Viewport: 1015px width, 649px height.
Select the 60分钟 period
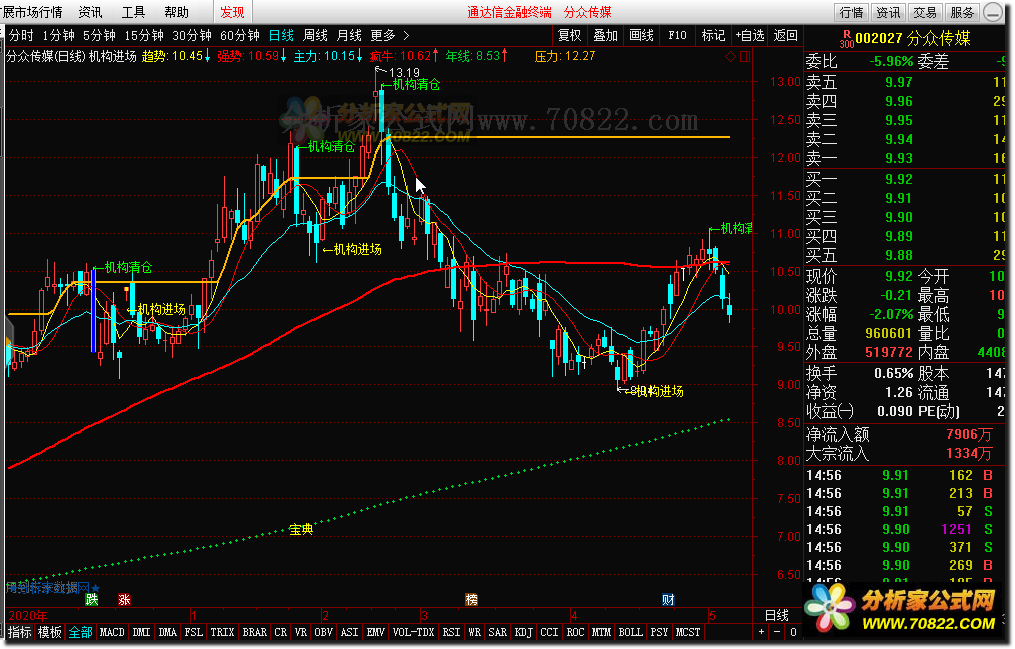pyautogui.click(x=240, y=35)
